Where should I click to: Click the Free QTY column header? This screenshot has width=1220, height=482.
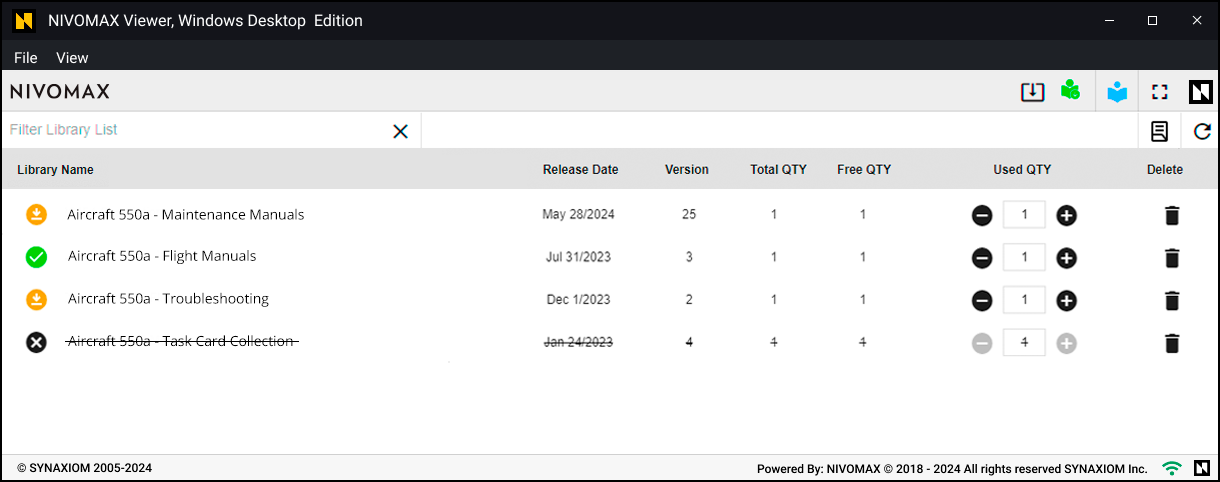coord(864,170)
